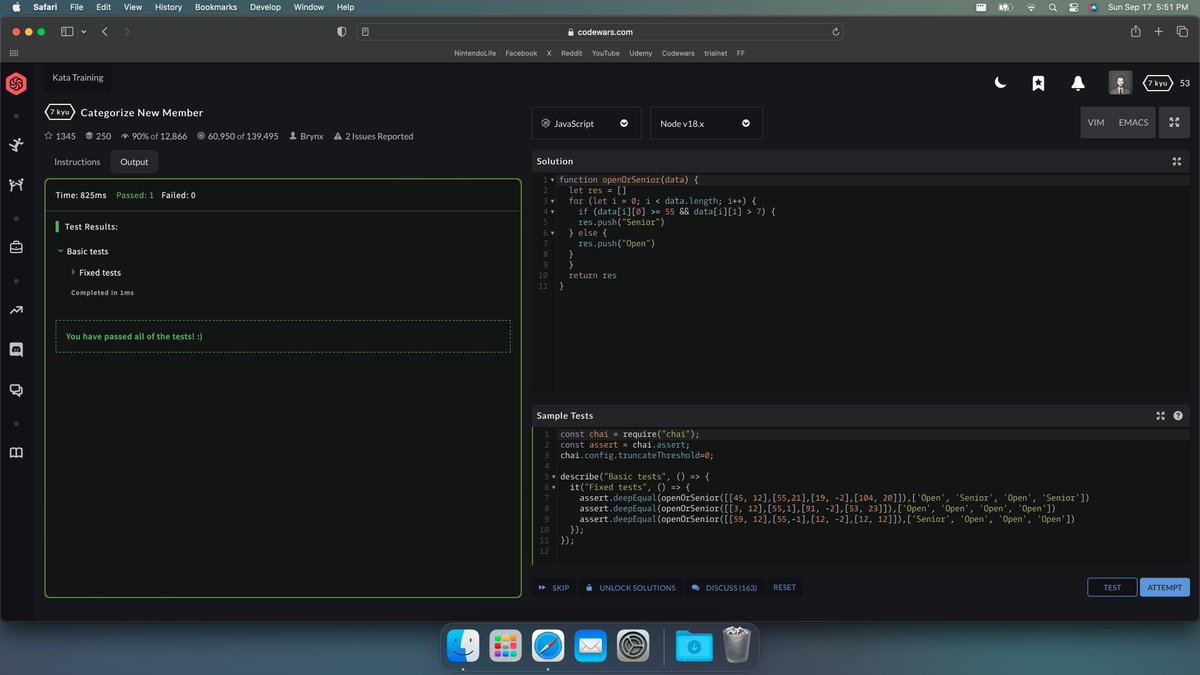This screenshot has height=675, width=1200.
Task: Fold the for loop at line 3
Action: click(552, 201)
